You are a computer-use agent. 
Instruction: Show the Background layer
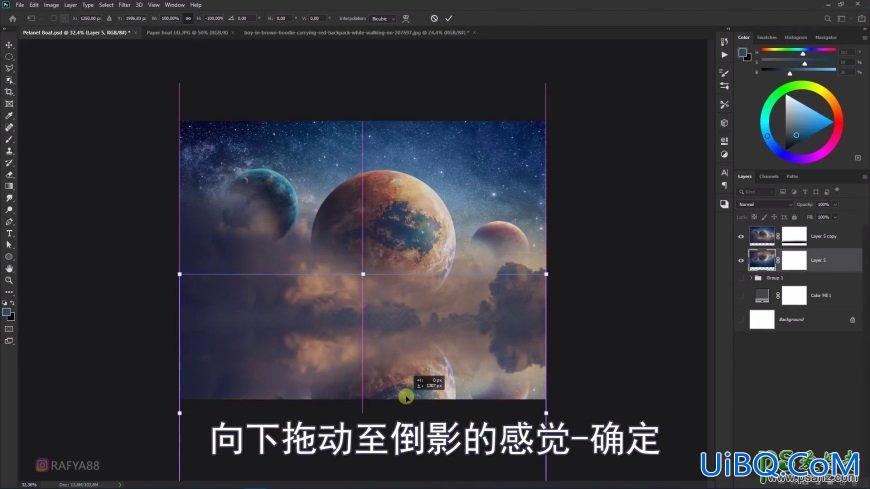click(741, 320)
